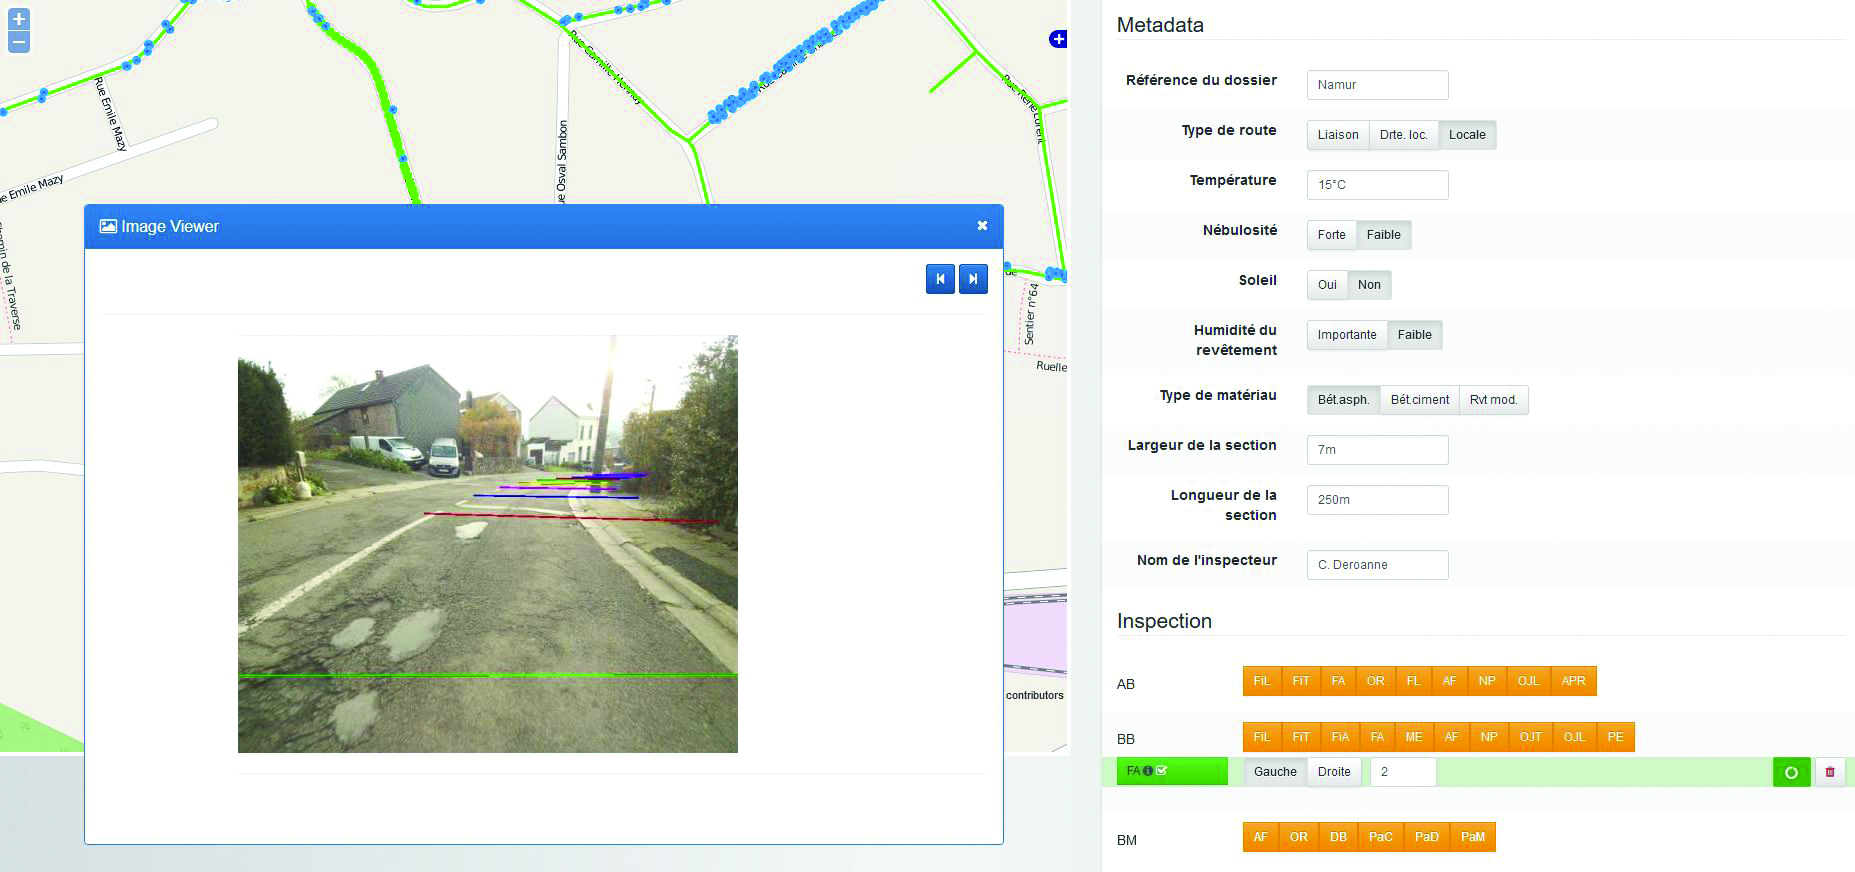
Task: Add OJT defect in BB row
Action: click(1531, 737)
